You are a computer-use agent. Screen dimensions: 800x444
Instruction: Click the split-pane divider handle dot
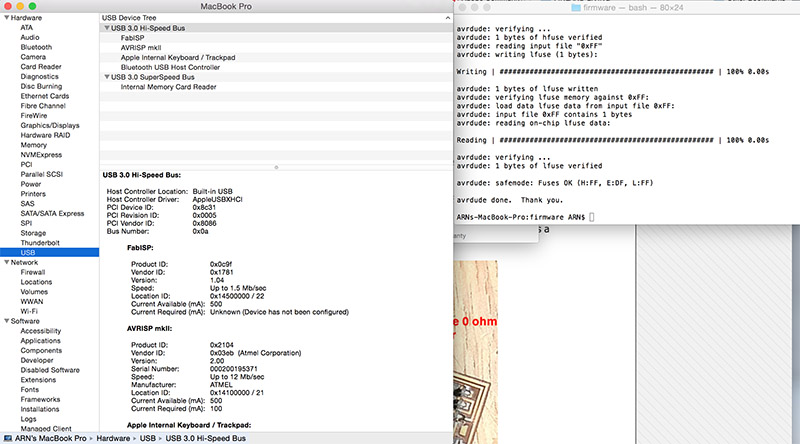pos(277,167)
